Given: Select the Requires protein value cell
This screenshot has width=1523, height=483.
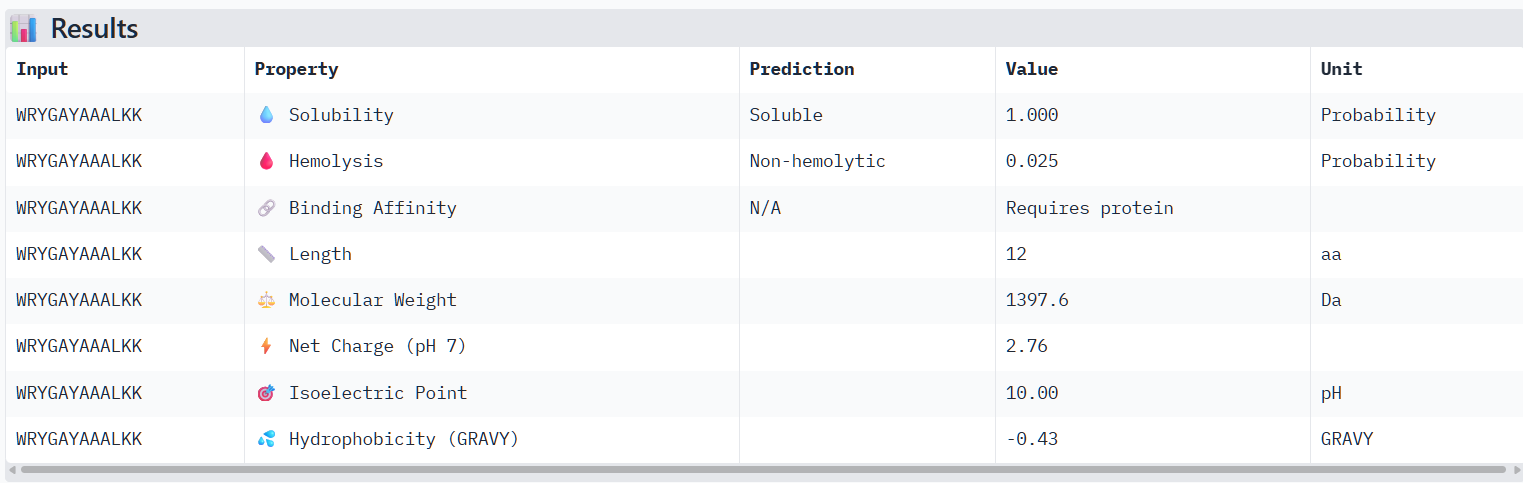Looking at the screenshot, I should 1089,208.
